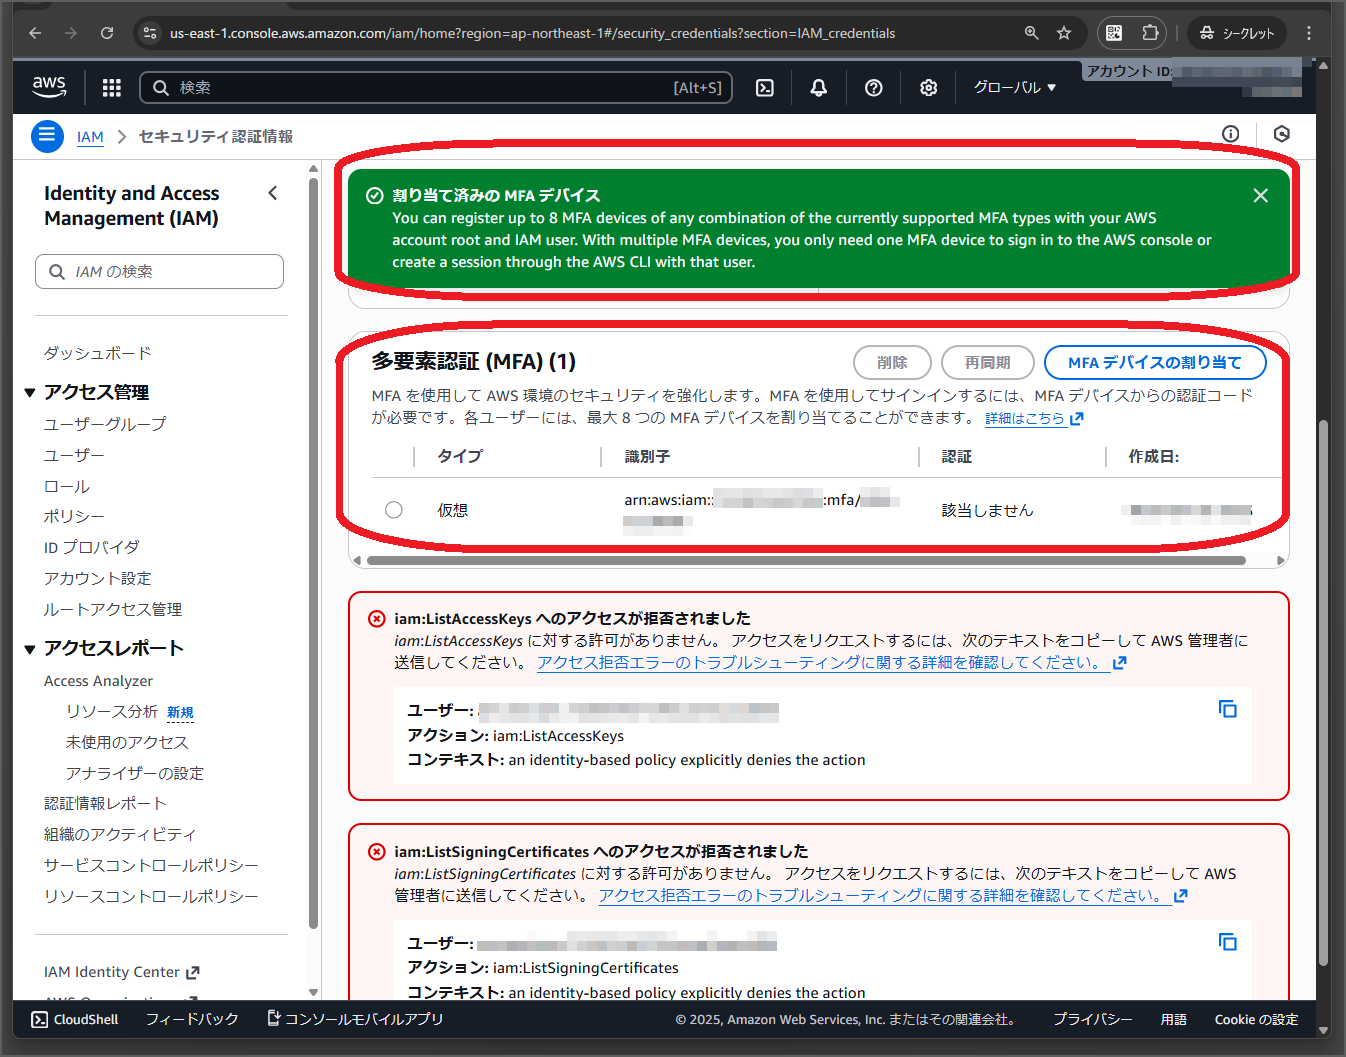1346x1057 pixels.
Task: Open アカウント設定 in the sidebar
Action: 98,578
